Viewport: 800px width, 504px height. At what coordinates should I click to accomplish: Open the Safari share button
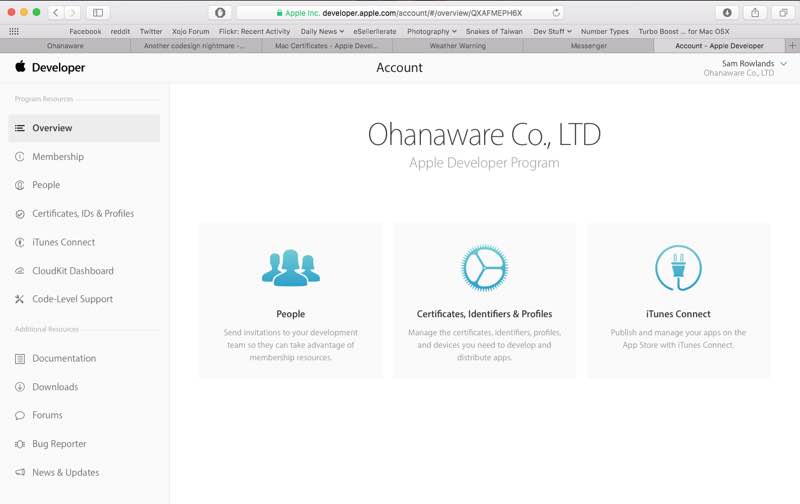click(x=755, y=12)
